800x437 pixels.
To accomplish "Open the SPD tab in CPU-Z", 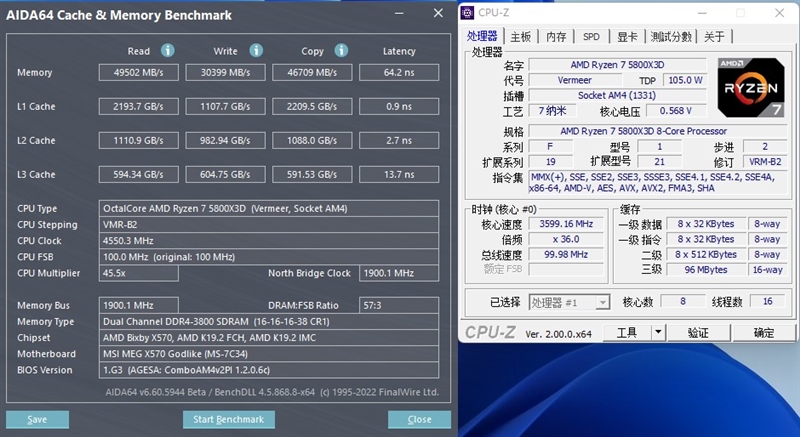I will pos(591,37).
